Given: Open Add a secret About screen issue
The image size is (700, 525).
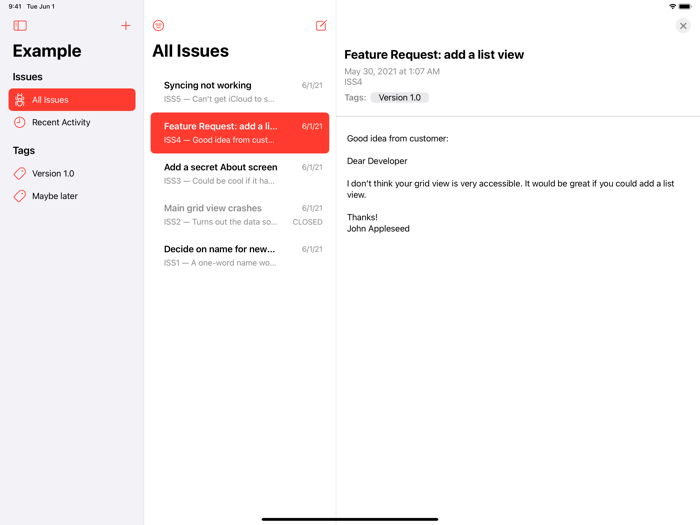Looking at the screenshot, I should tap(240, 174).
